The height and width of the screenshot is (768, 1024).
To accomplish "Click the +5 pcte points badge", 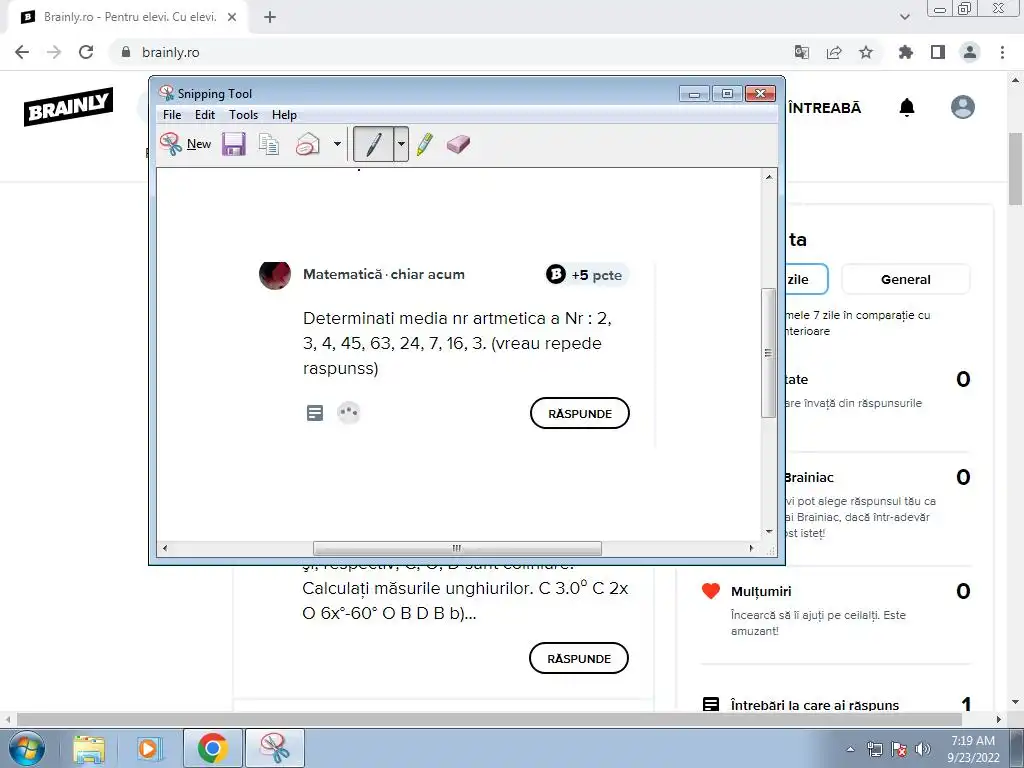I will 586,275.
